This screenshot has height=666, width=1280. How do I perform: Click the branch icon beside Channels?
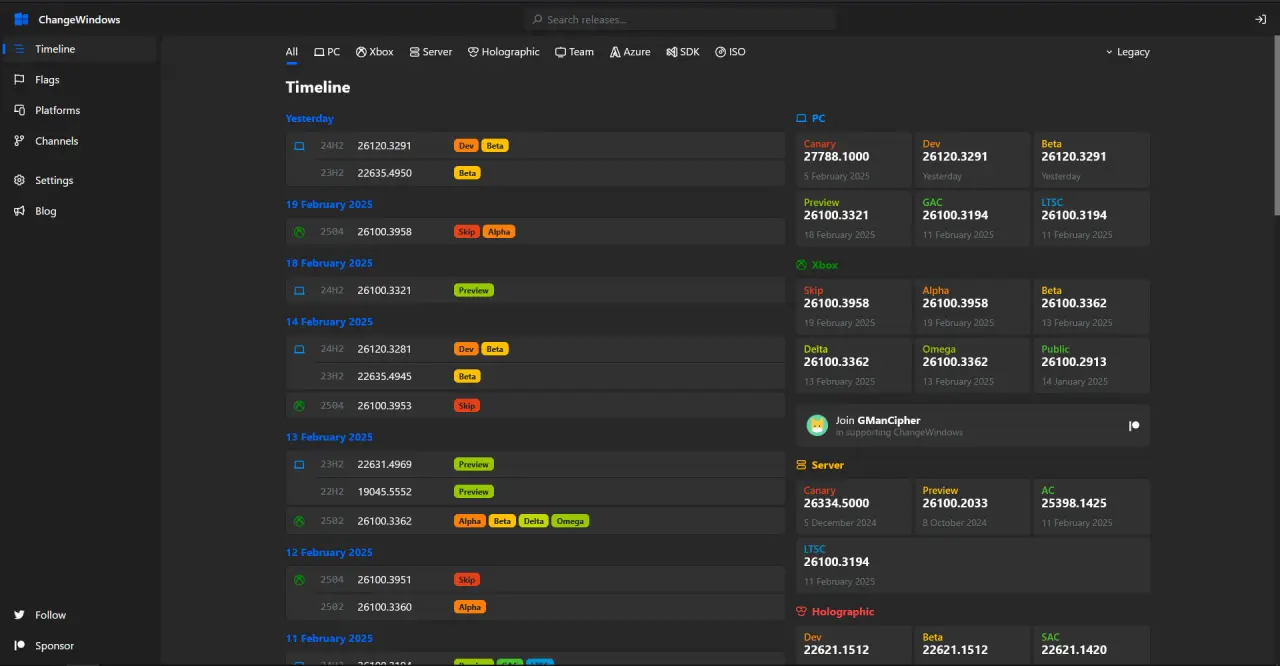point(19,141)
